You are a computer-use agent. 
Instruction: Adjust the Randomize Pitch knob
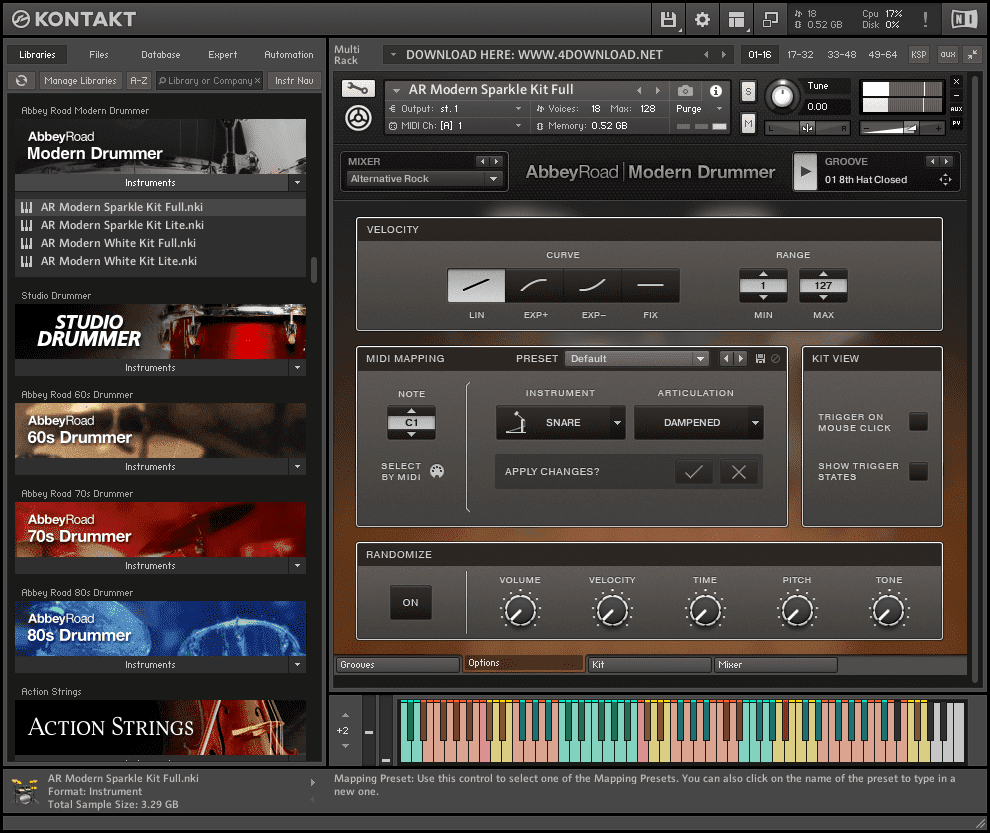click(x=797, y=611)
